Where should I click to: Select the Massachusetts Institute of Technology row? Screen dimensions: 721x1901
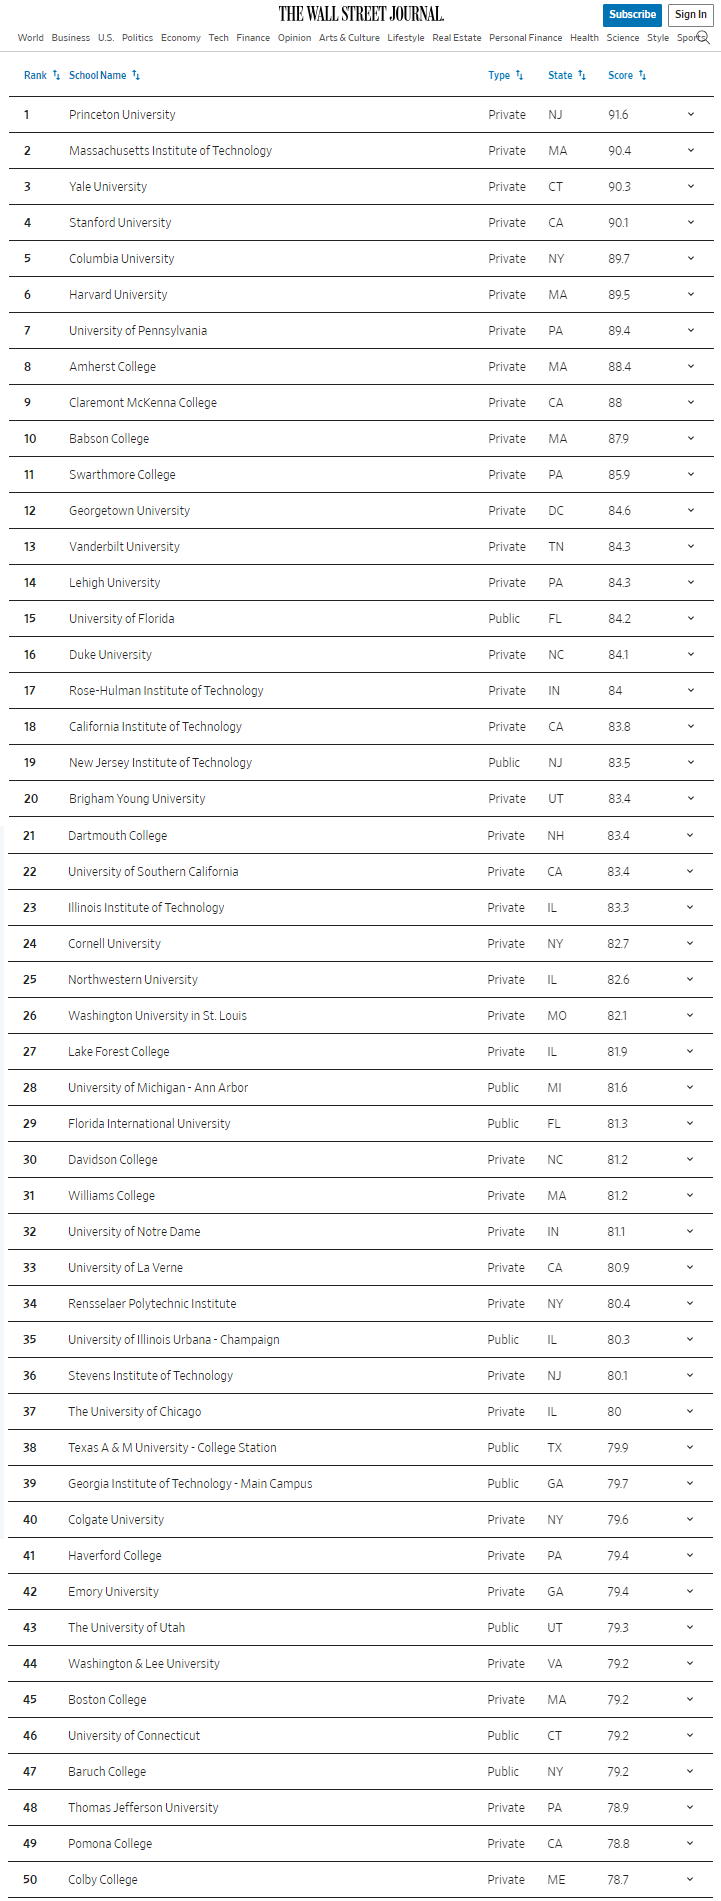coord(170,151)
